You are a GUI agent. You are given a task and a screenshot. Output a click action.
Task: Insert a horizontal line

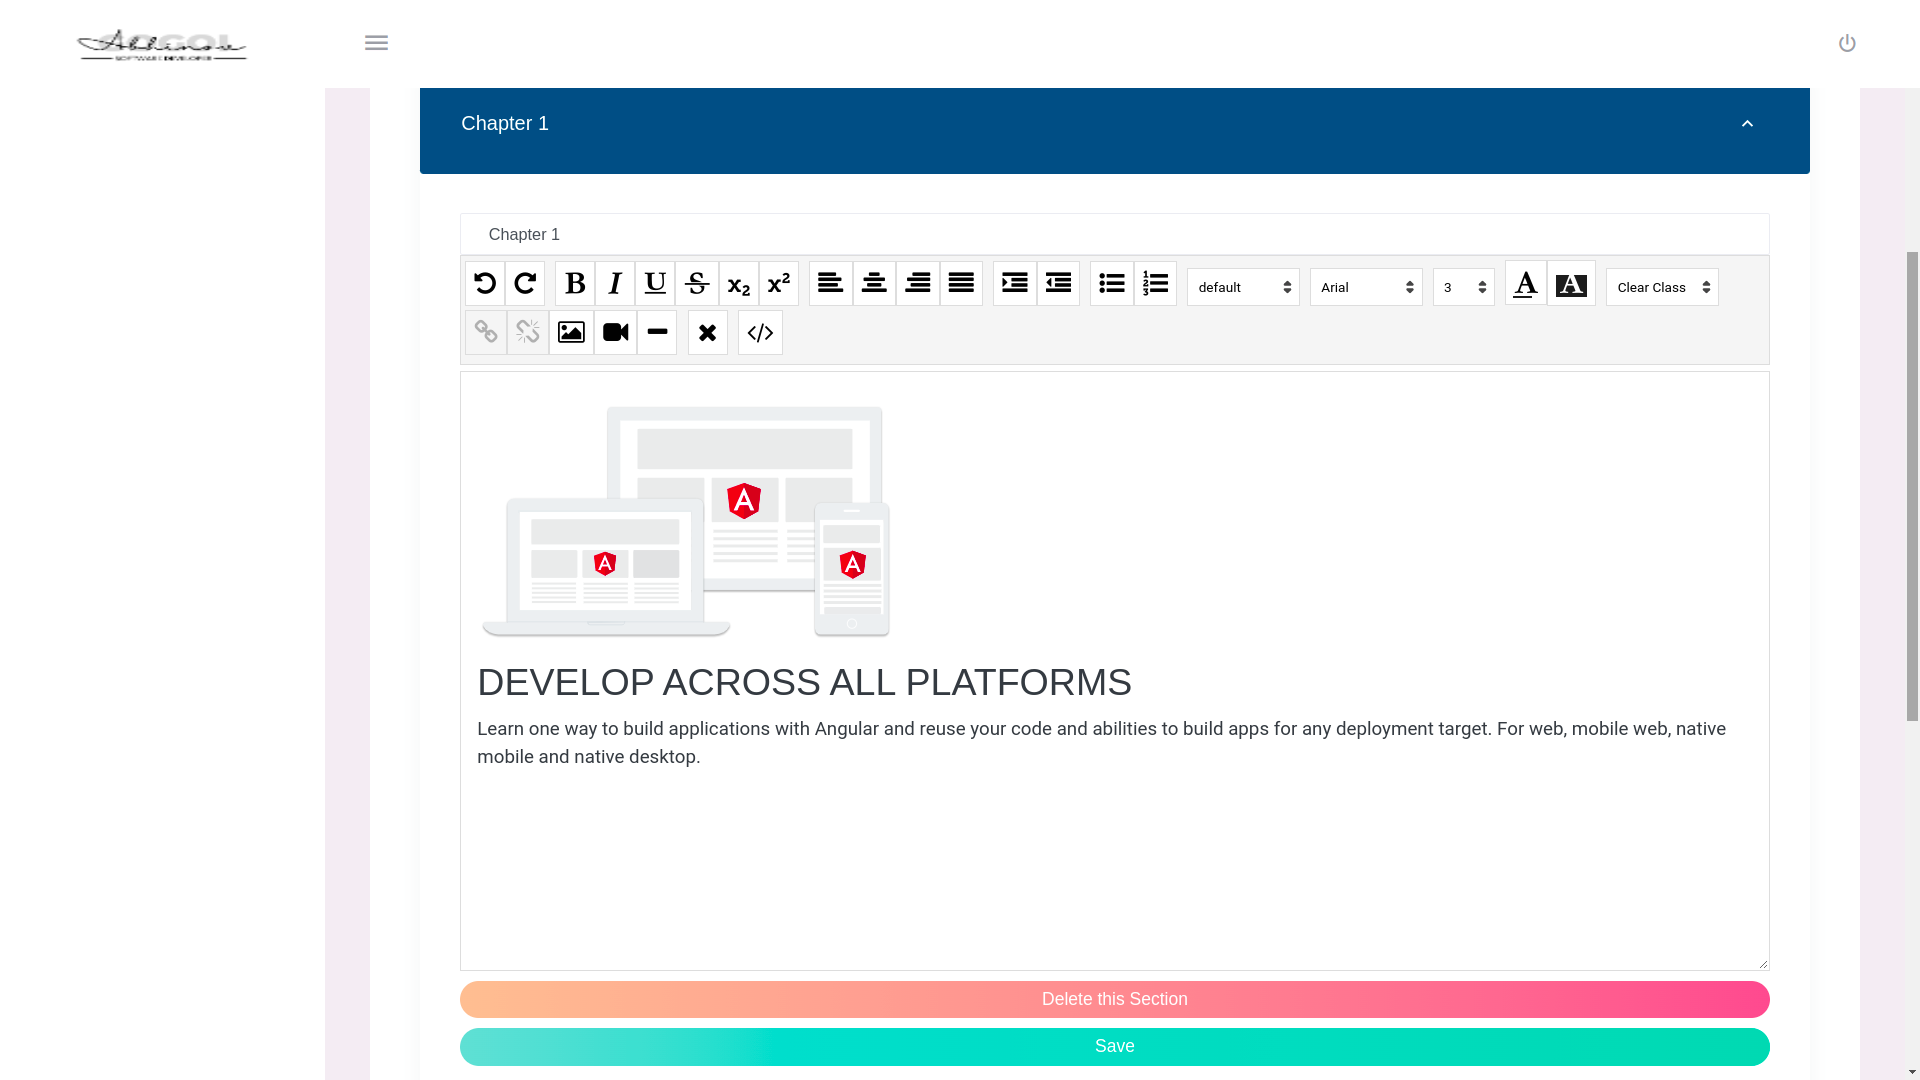coord(657,332)
